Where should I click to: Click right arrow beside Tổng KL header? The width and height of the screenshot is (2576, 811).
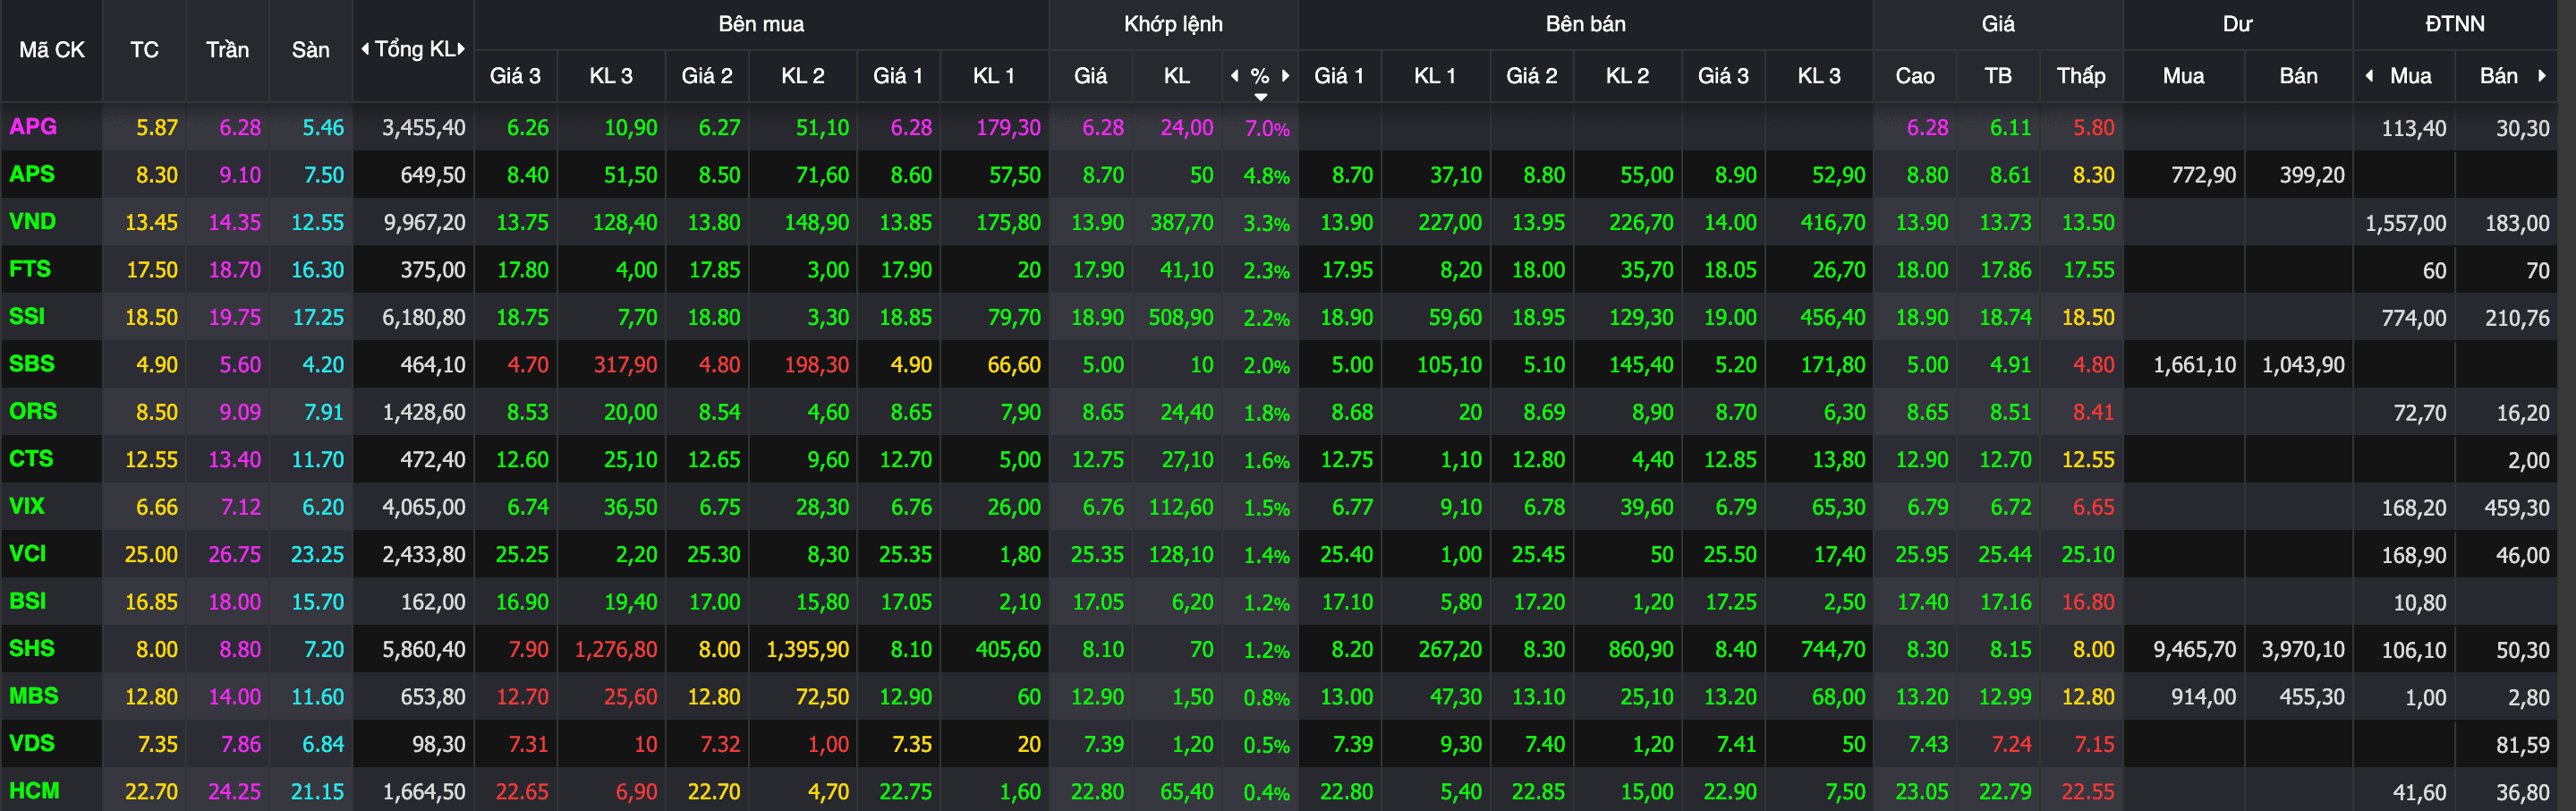(461, 49)
